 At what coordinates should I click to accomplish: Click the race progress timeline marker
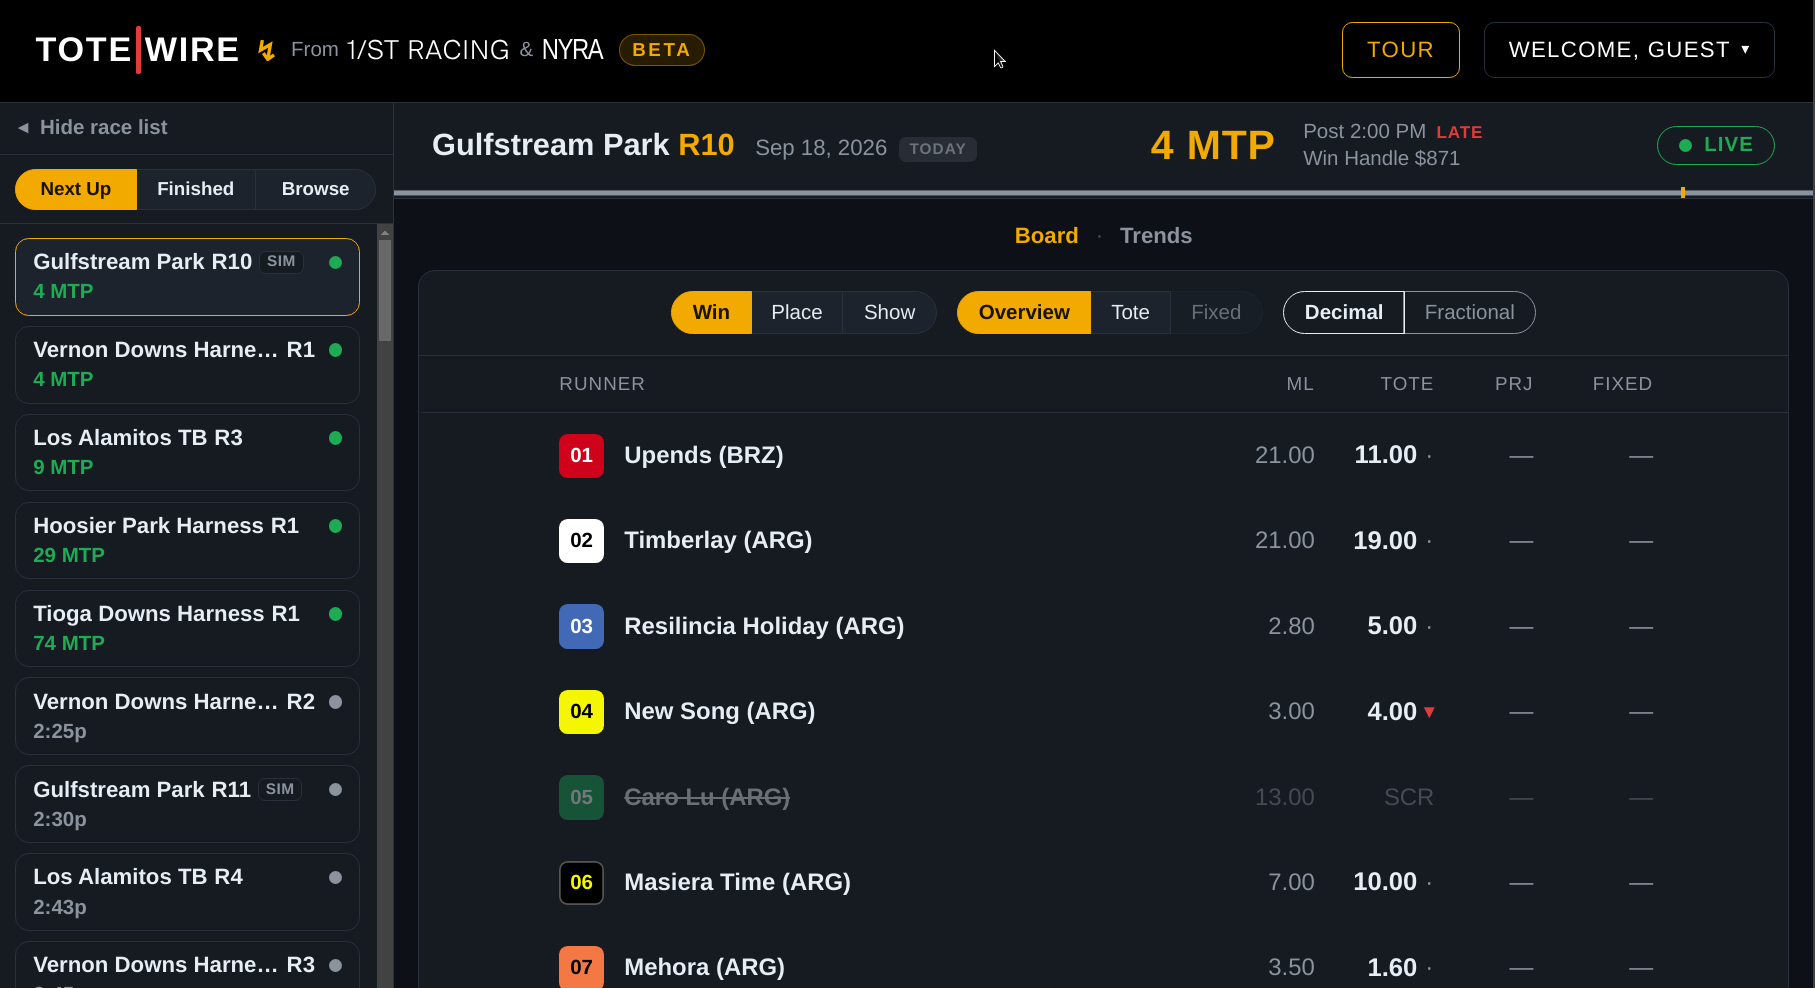point(1683,192)
